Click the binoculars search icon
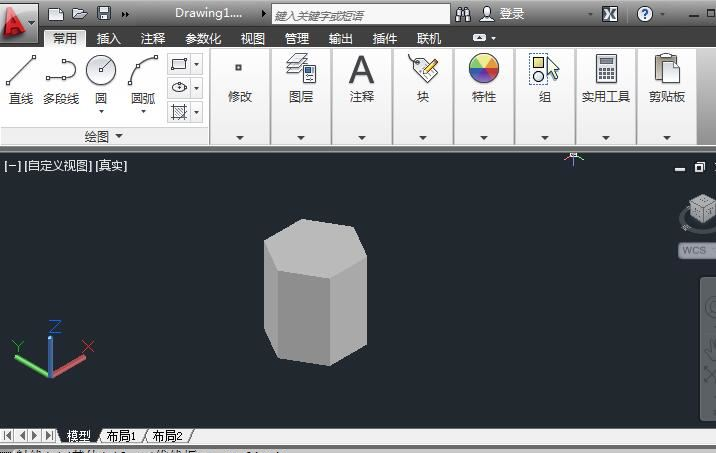Screen dimensions: 716x453 click(463, 14)
